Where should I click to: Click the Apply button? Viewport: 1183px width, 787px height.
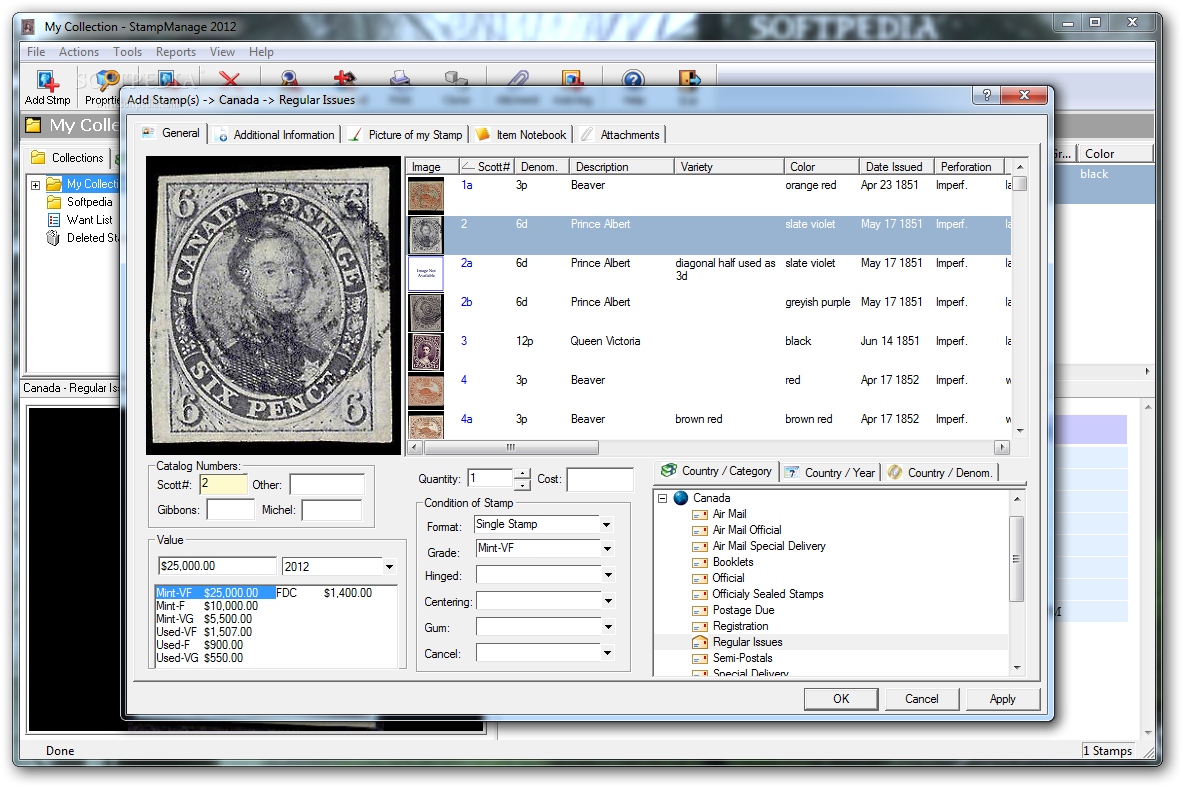1002,699
